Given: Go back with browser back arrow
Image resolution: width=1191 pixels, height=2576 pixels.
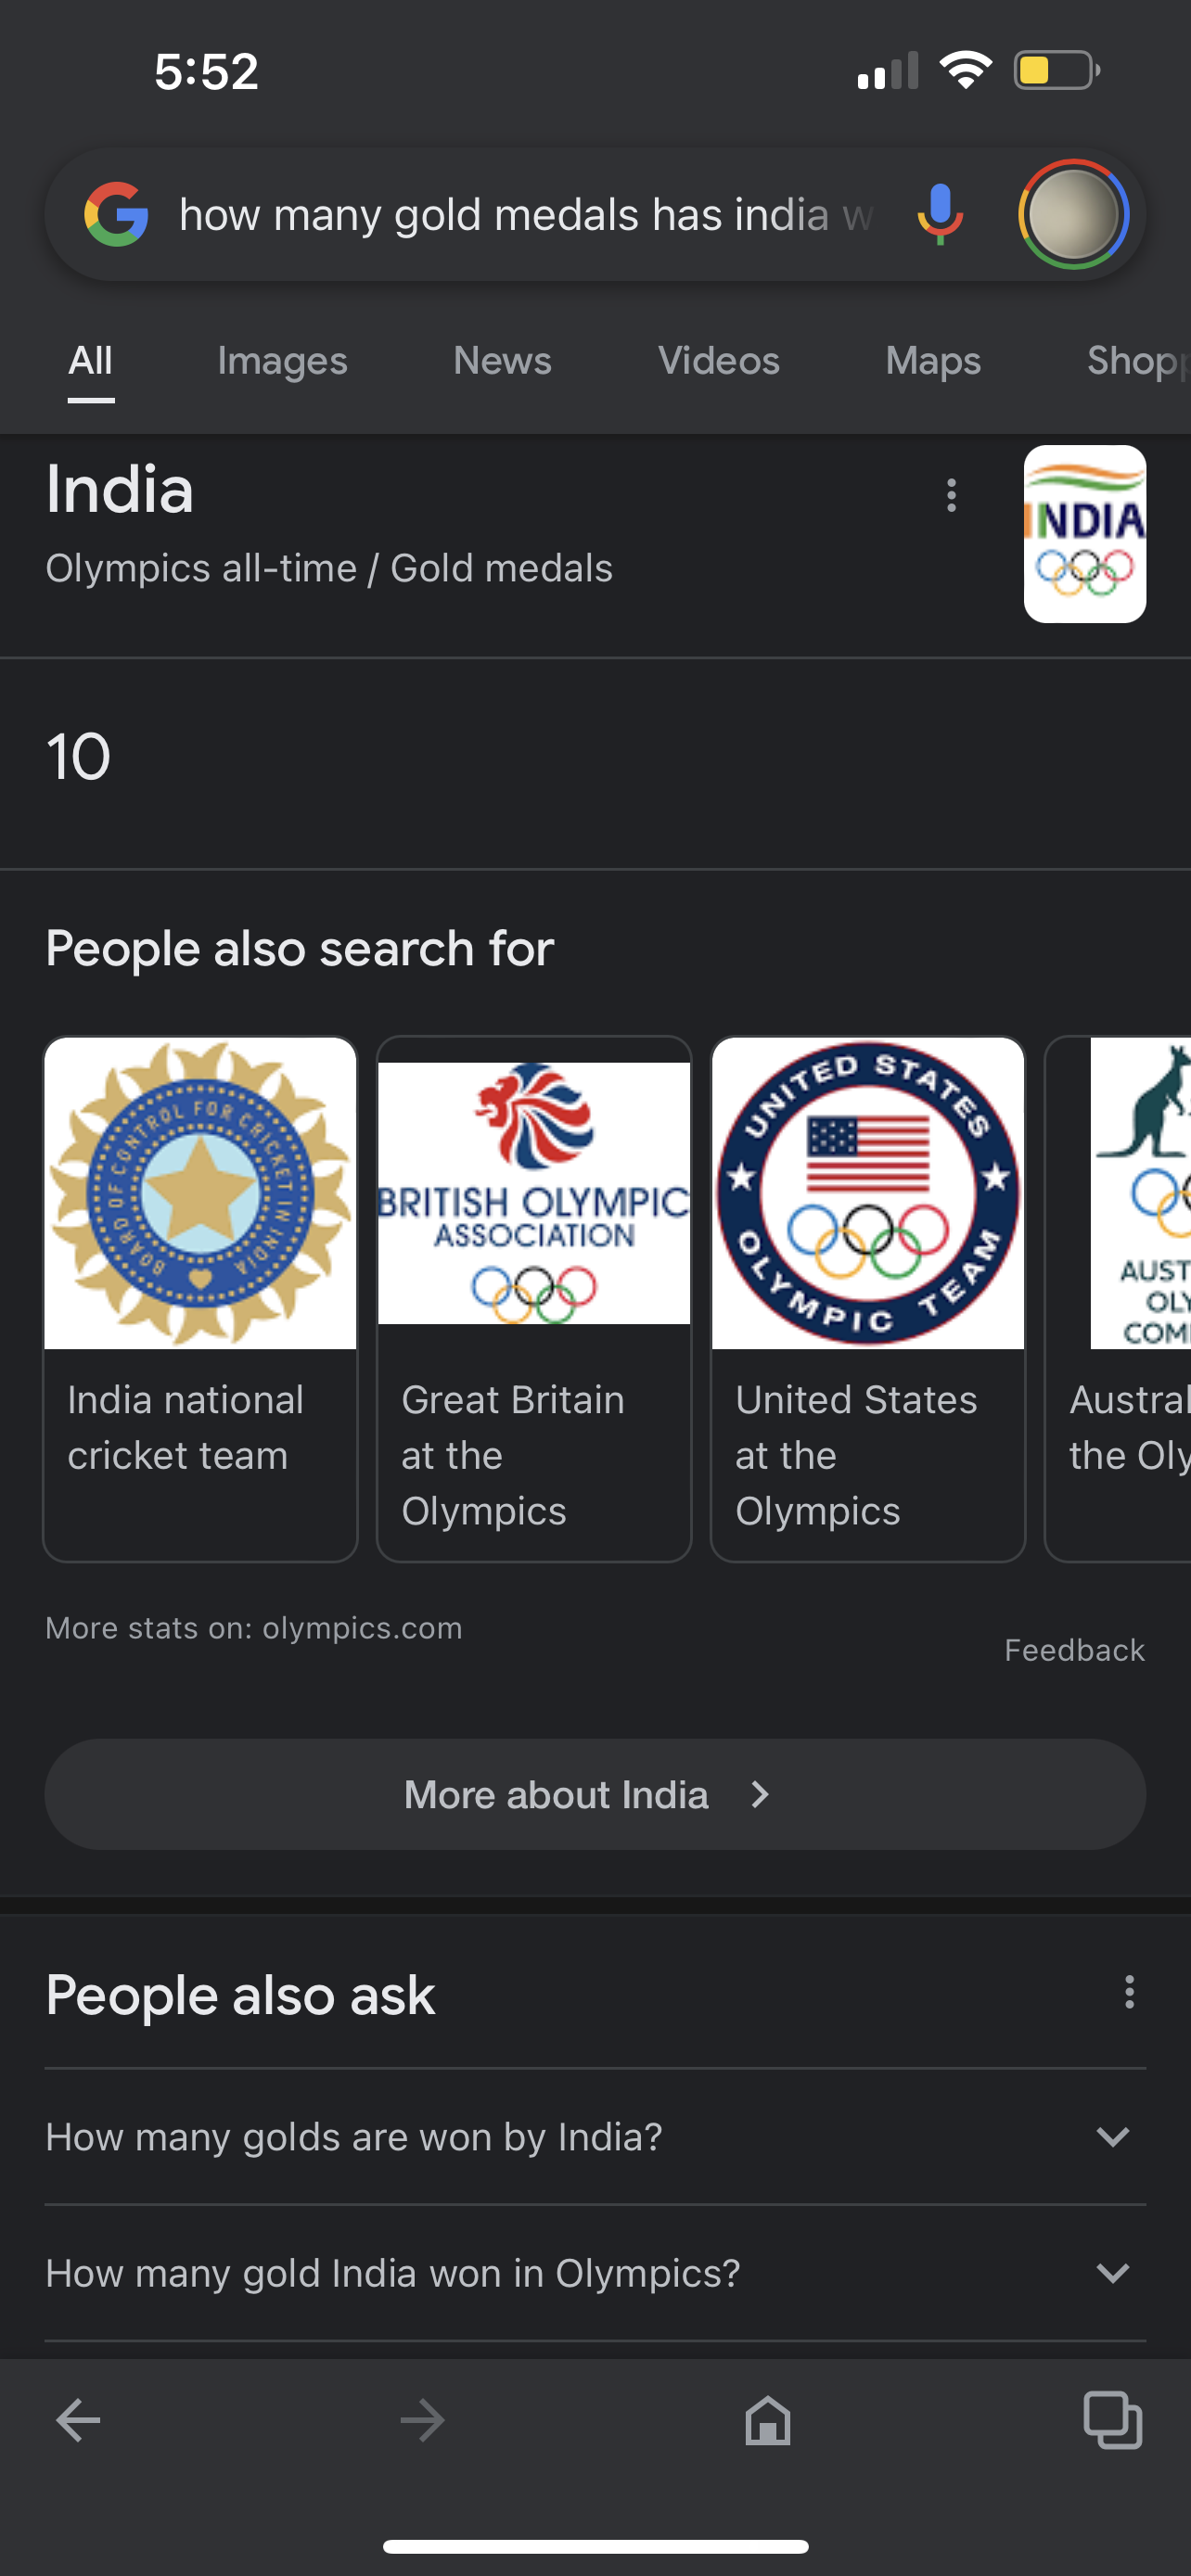Looking at the screenshot, I should [x=78, y=2421].
